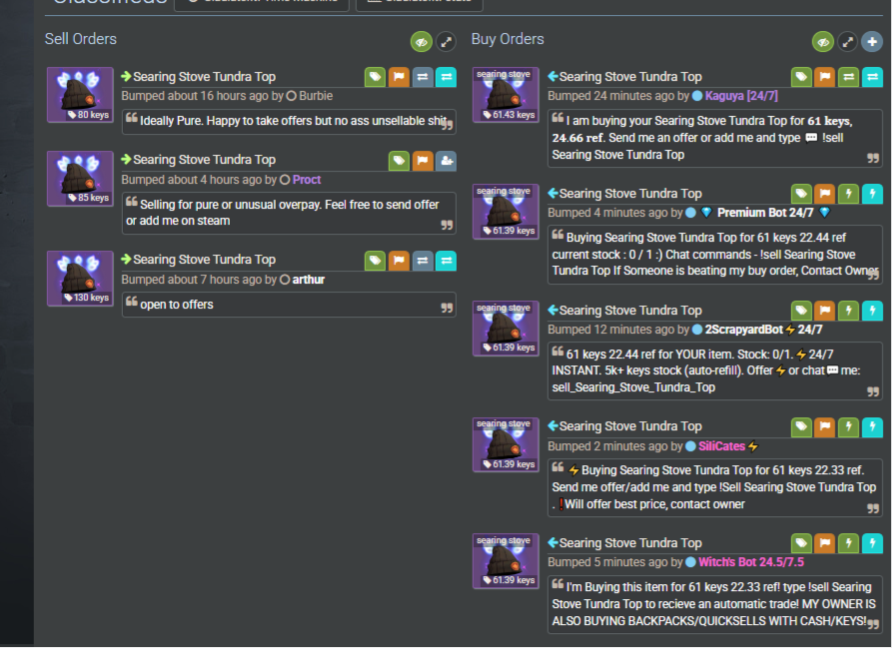Report SiliCates buy order with orange flag

tap(824, 427)
